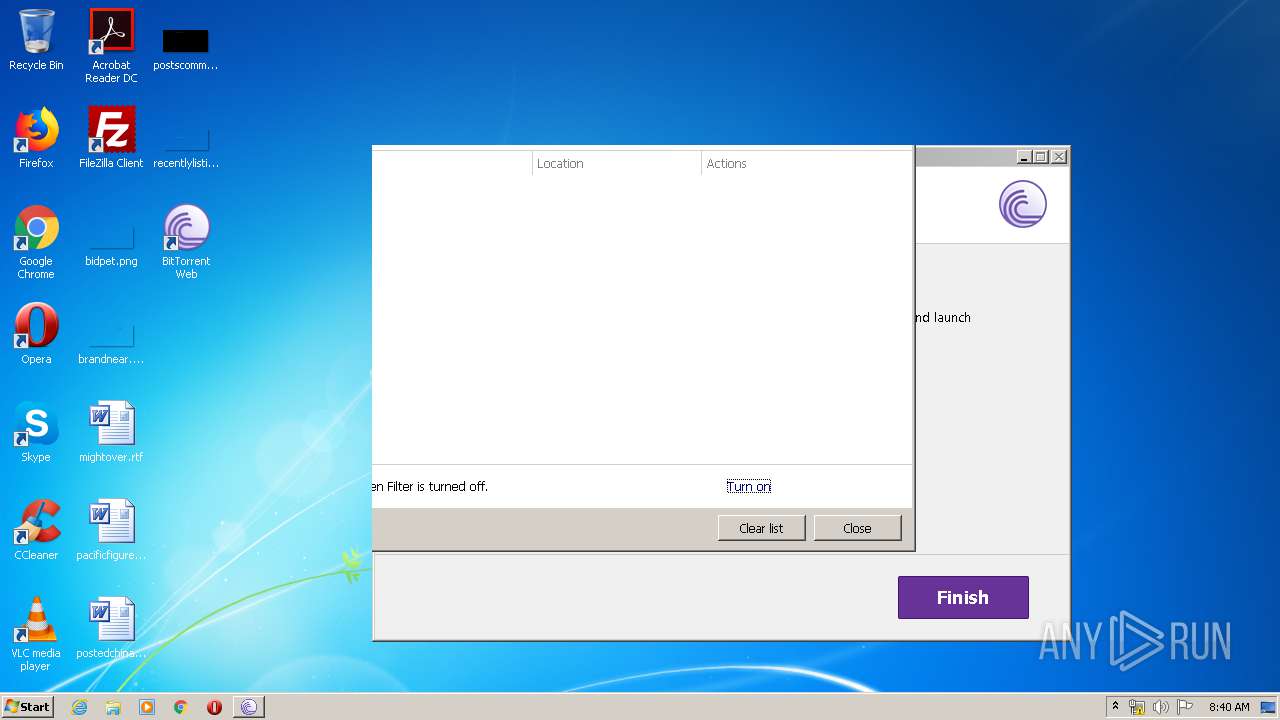The image size is (1280, 720).
Task: Open the Chrome taskbar icon
Action: [180, 707]
